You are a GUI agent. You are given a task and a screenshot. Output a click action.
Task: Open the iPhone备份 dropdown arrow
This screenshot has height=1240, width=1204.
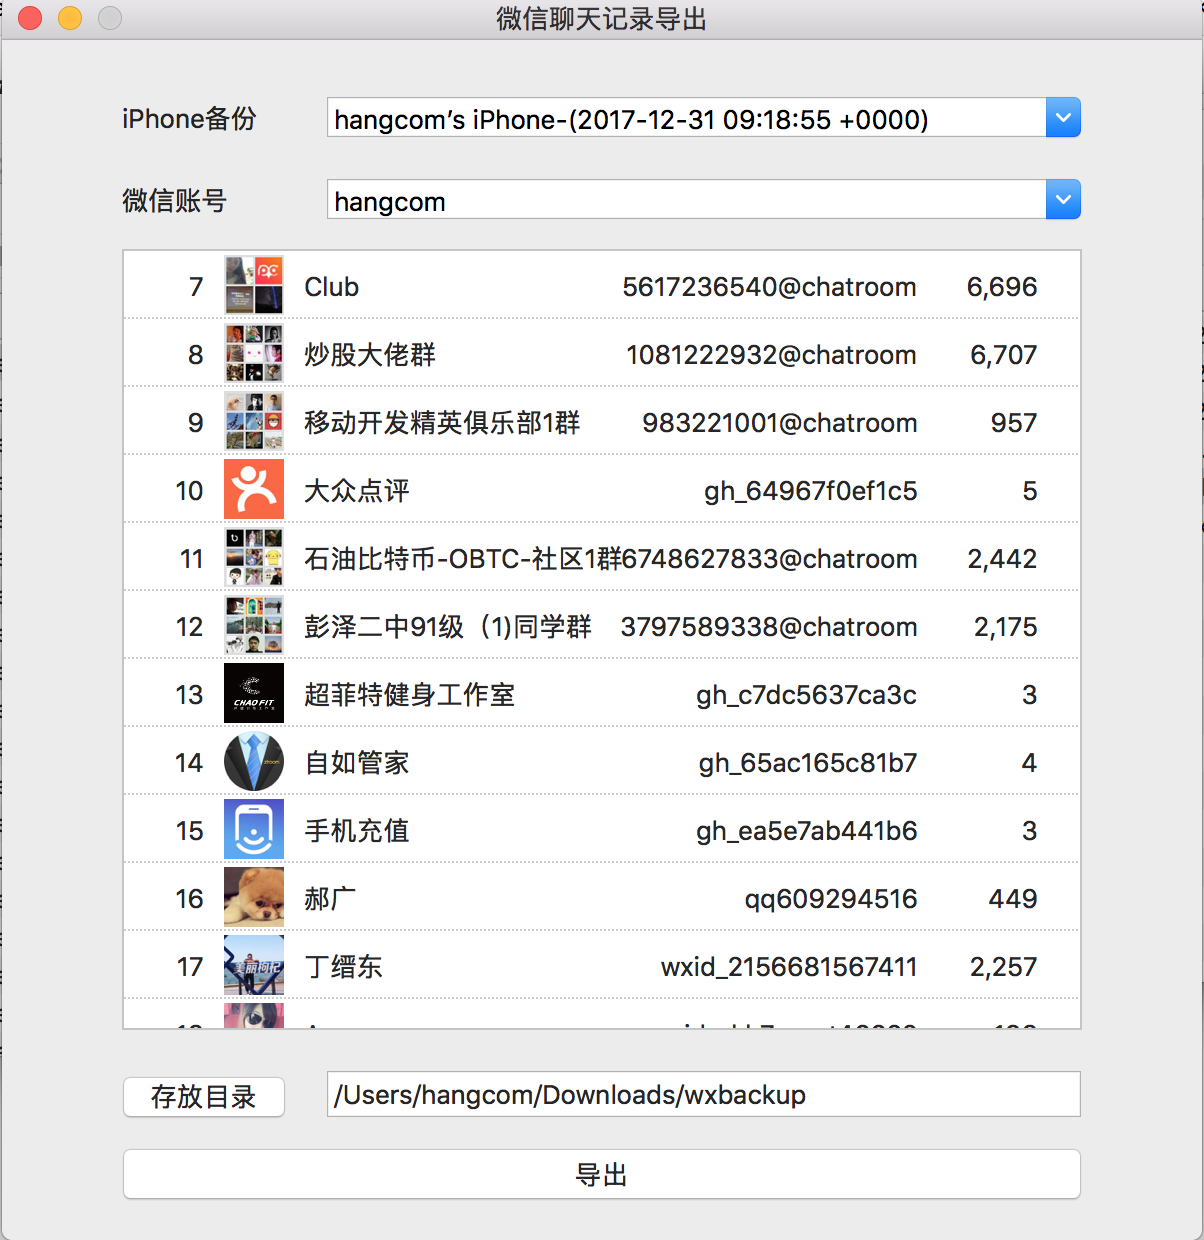pos(1063,118)
